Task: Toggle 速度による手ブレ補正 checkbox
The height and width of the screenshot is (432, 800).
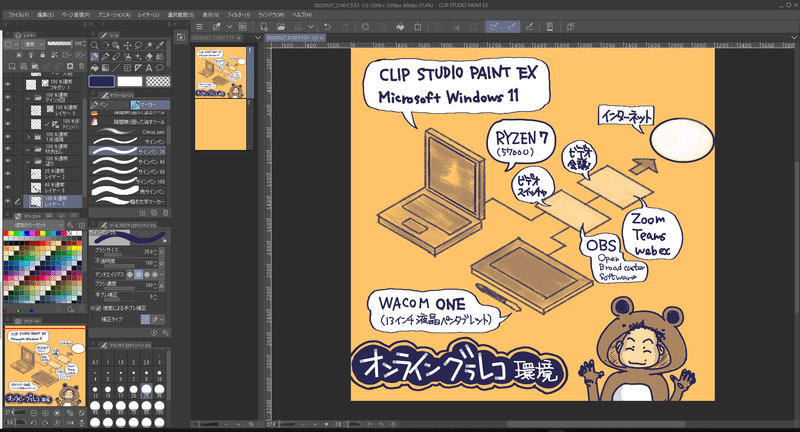Action: 98,308
